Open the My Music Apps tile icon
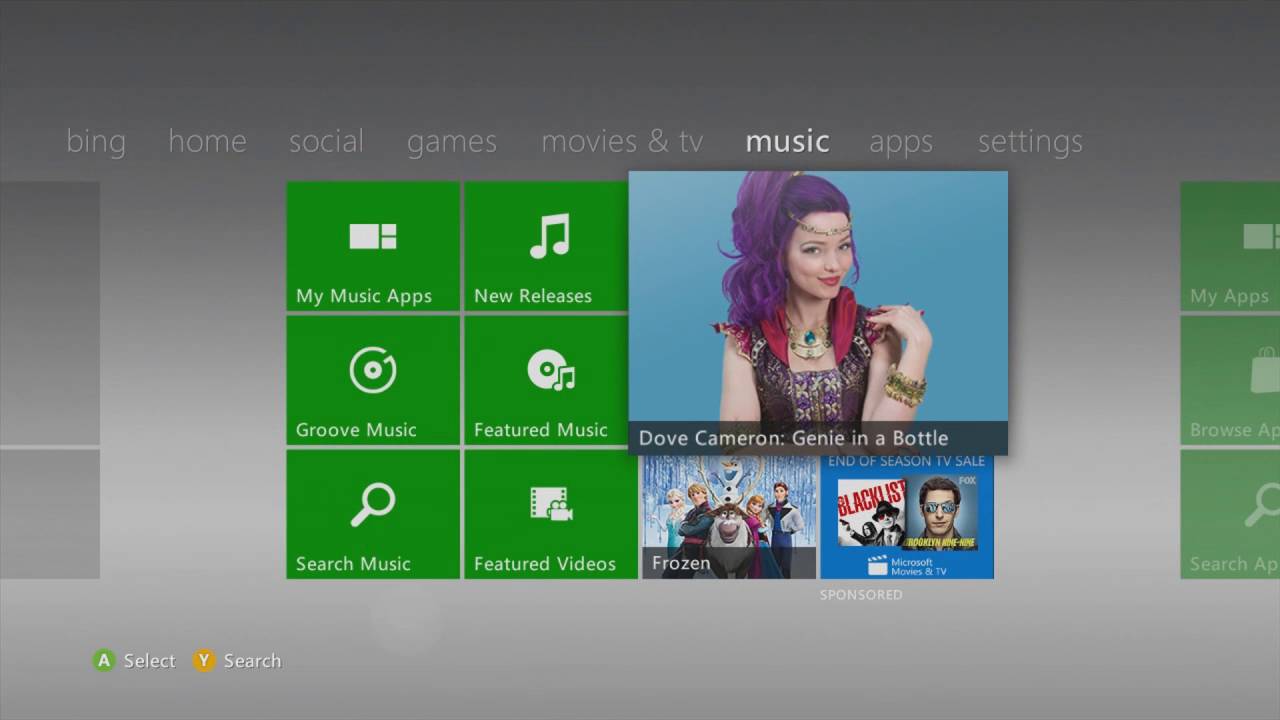The height and width of the screenshot is (720, 1280). pyautogui.click(x=373, y=237)
